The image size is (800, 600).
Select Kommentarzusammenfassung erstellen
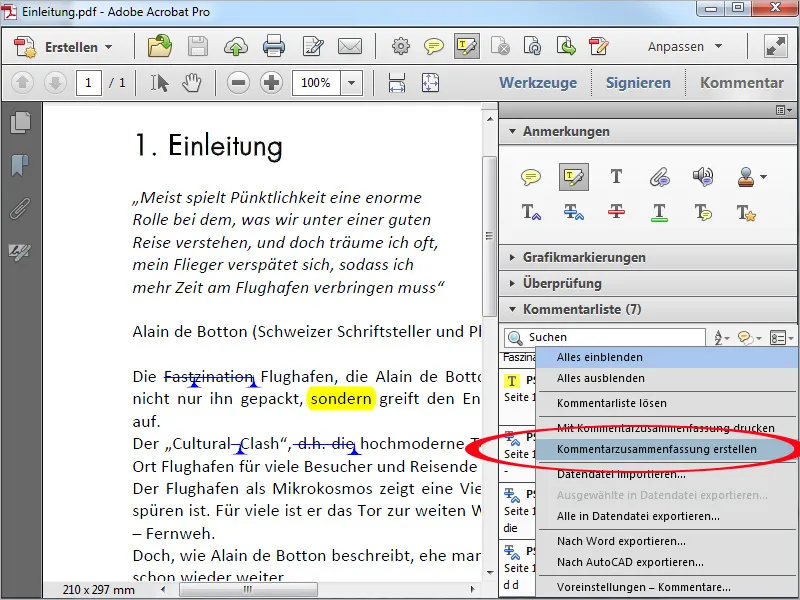(667, 449)
